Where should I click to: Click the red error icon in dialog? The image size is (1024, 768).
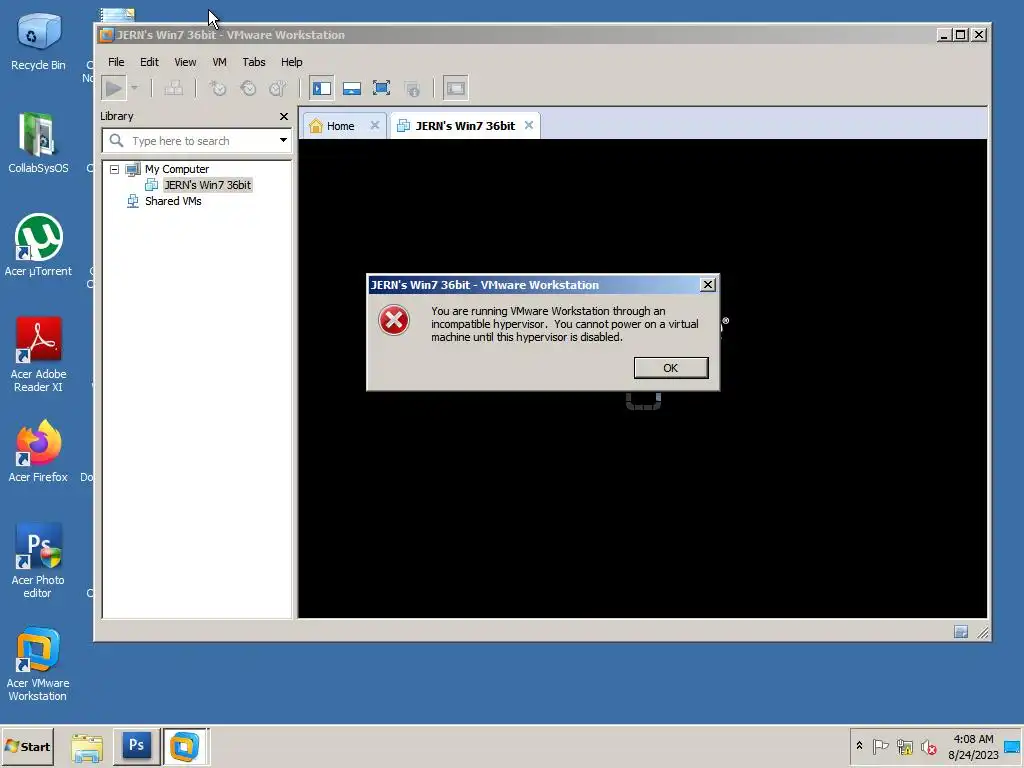point(394,320)
